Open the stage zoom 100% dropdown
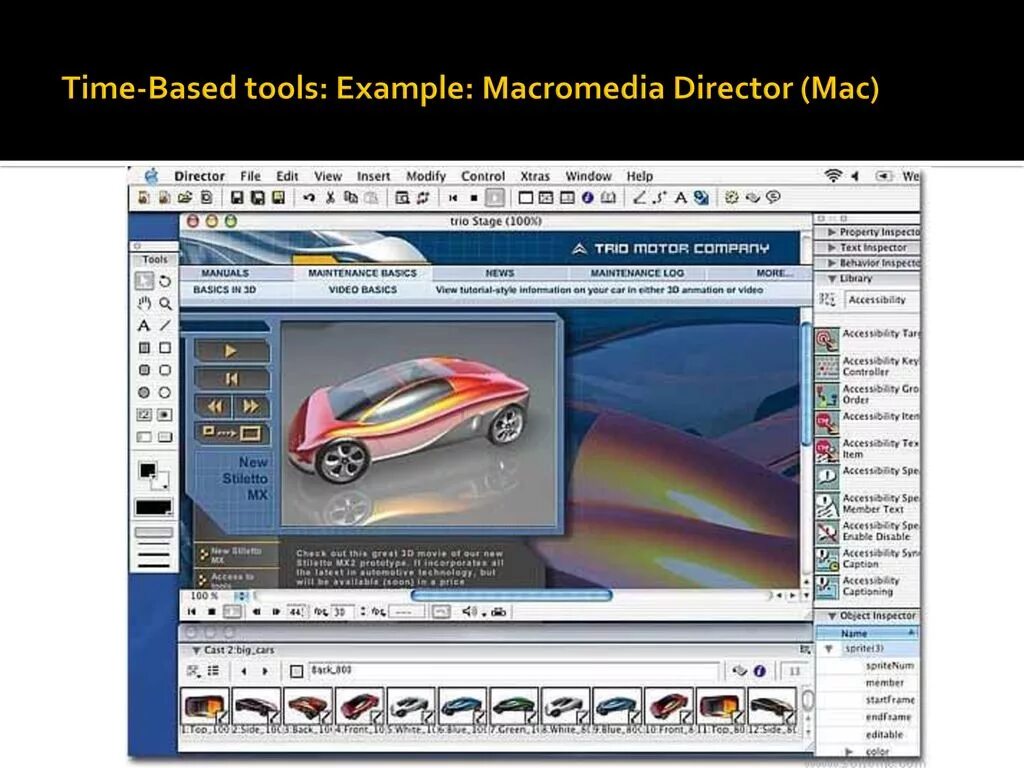 click(x=242, y=596)
